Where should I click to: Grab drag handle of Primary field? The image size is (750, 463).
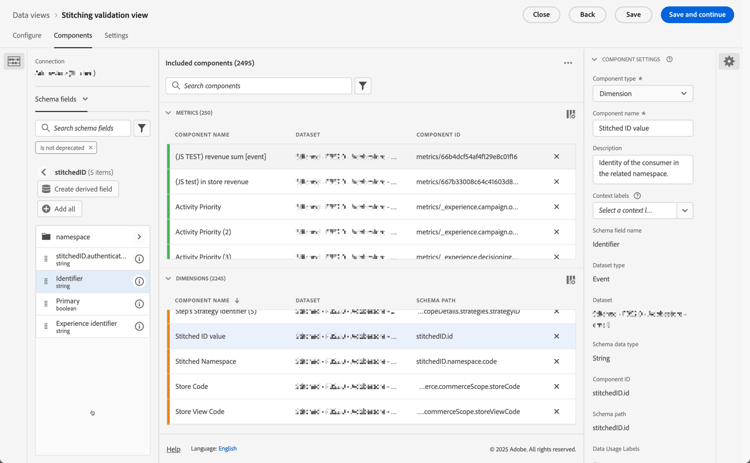[x=46, y=304]
